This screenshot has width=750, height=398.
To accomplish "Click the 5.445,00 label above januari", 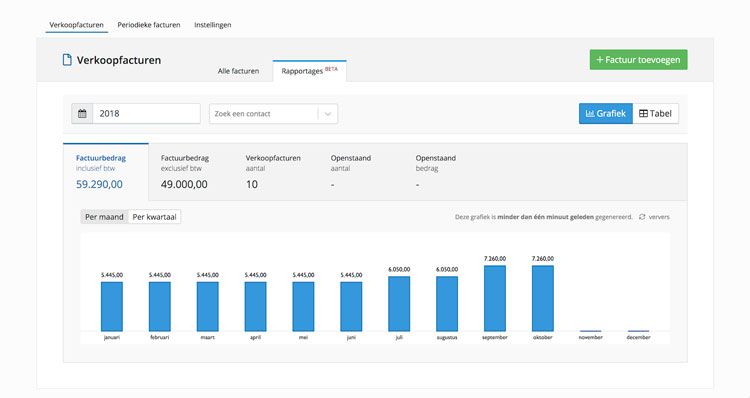I will tap(112, 275).
